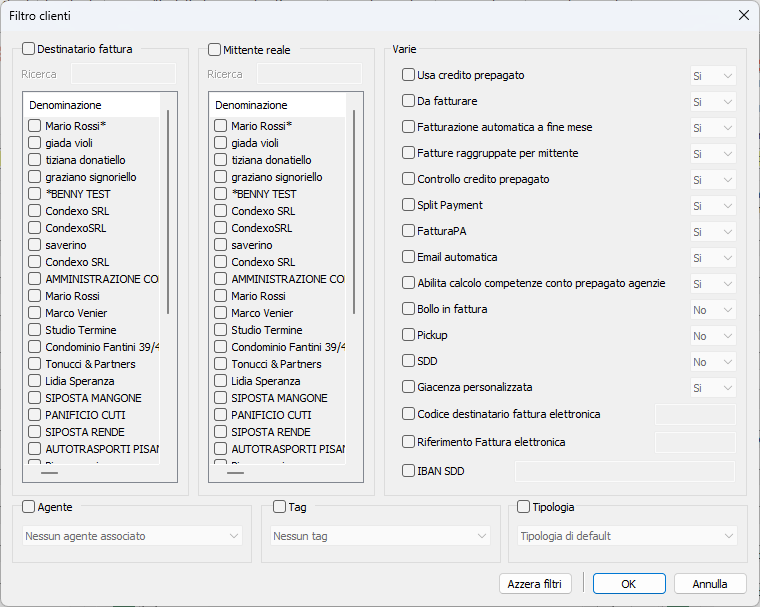Enable the Mittente reale checkbox

coord(215,49)
